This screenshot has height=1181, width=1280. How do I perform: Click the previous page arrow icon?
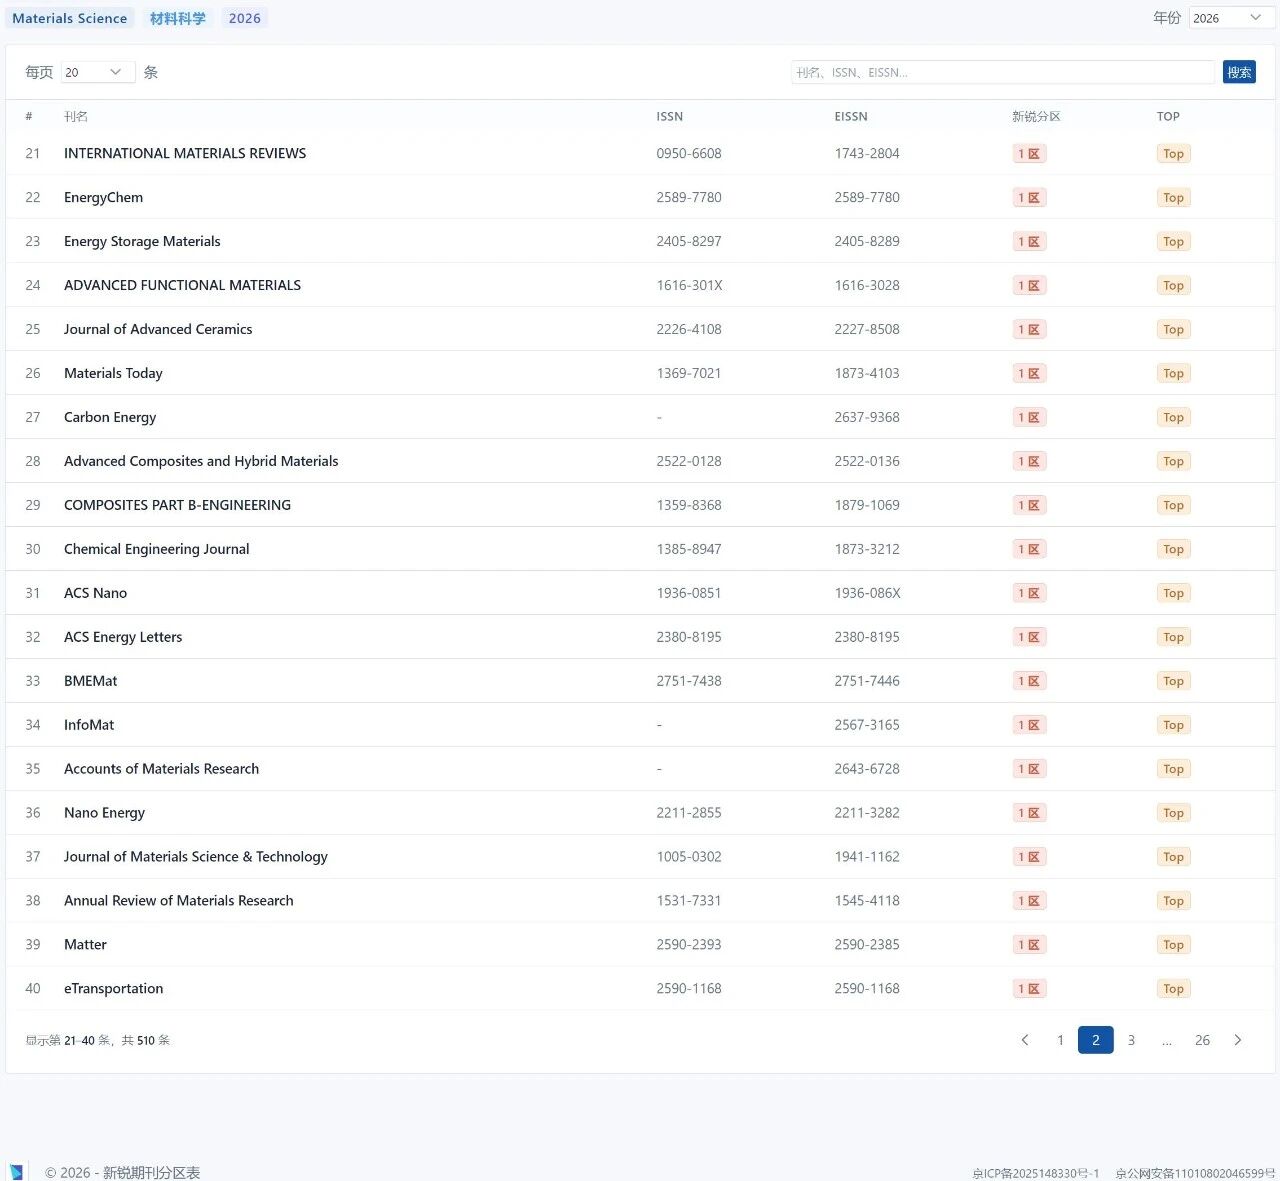(x=1024, y=1040)
